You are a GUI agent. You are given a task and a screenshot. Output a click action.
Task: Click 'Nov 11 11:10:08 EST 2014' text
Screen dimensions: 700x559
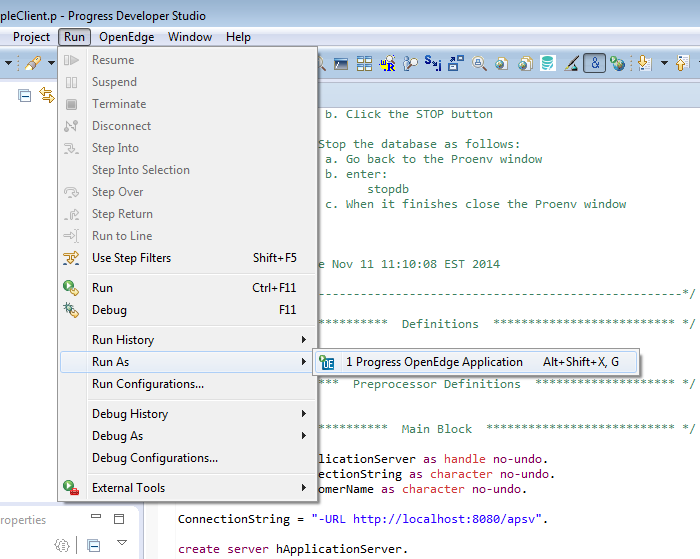[416, 264]
